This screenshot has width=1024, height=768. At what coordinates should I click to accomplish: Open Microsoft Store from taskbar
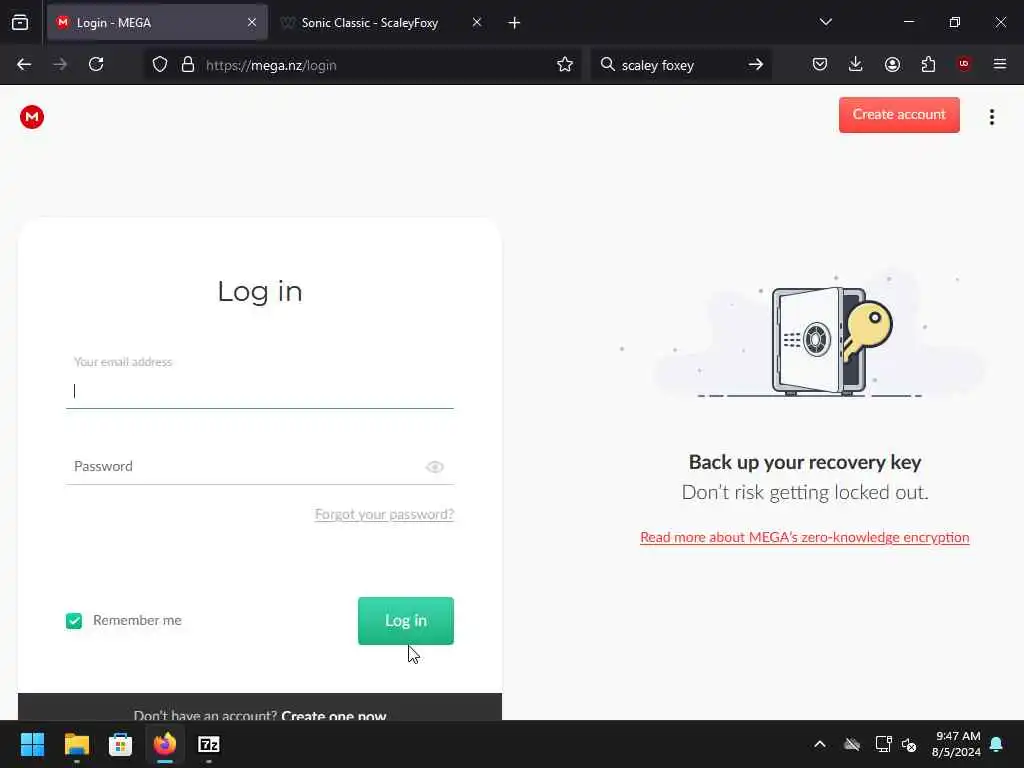point(120,744)
